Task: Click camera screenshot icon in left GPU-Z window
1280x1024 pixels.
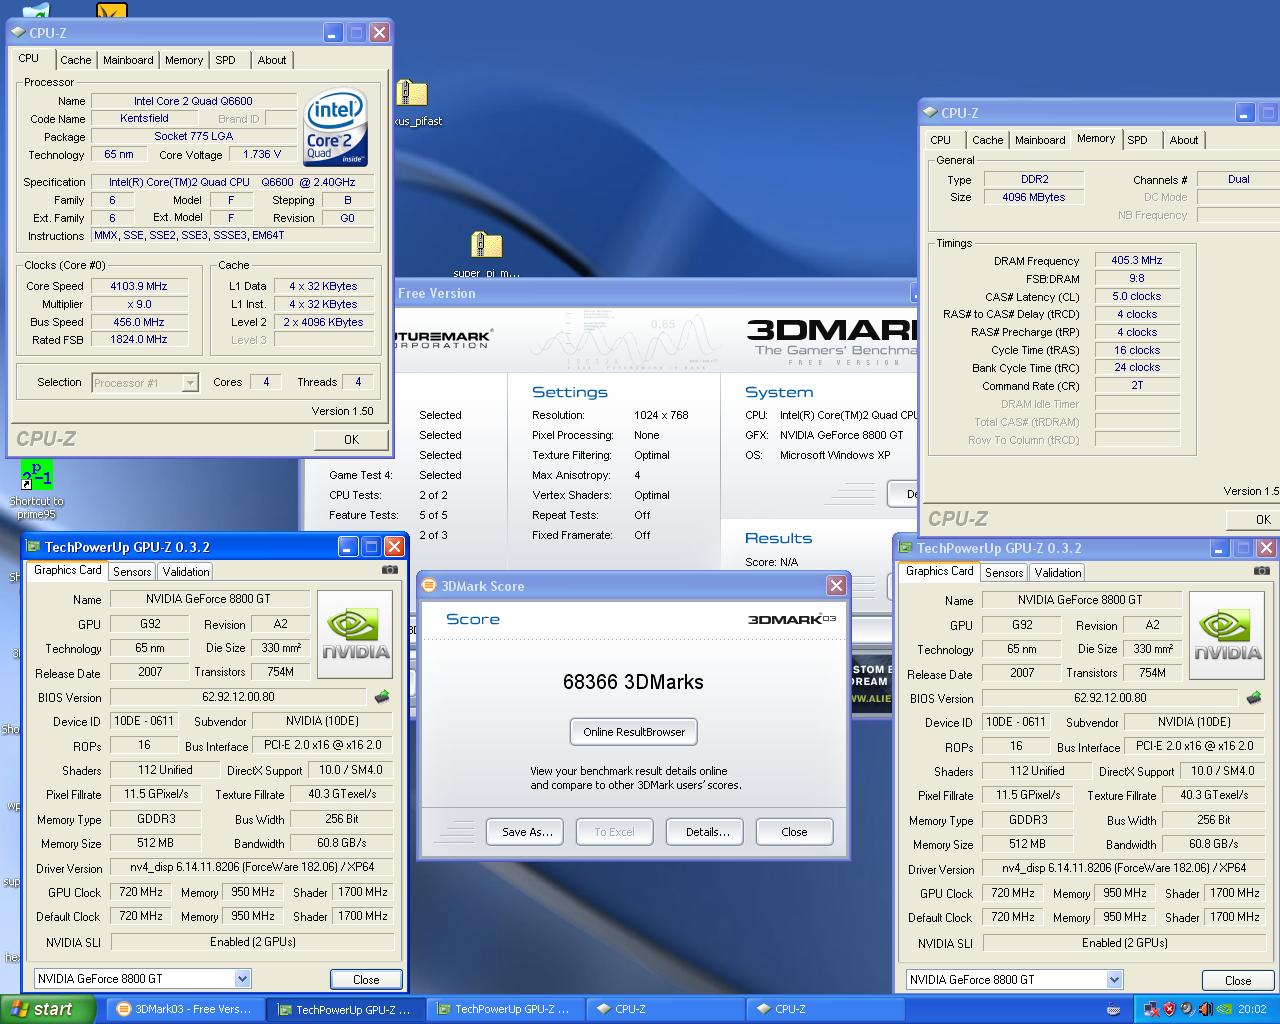Action: coord(389,570)
